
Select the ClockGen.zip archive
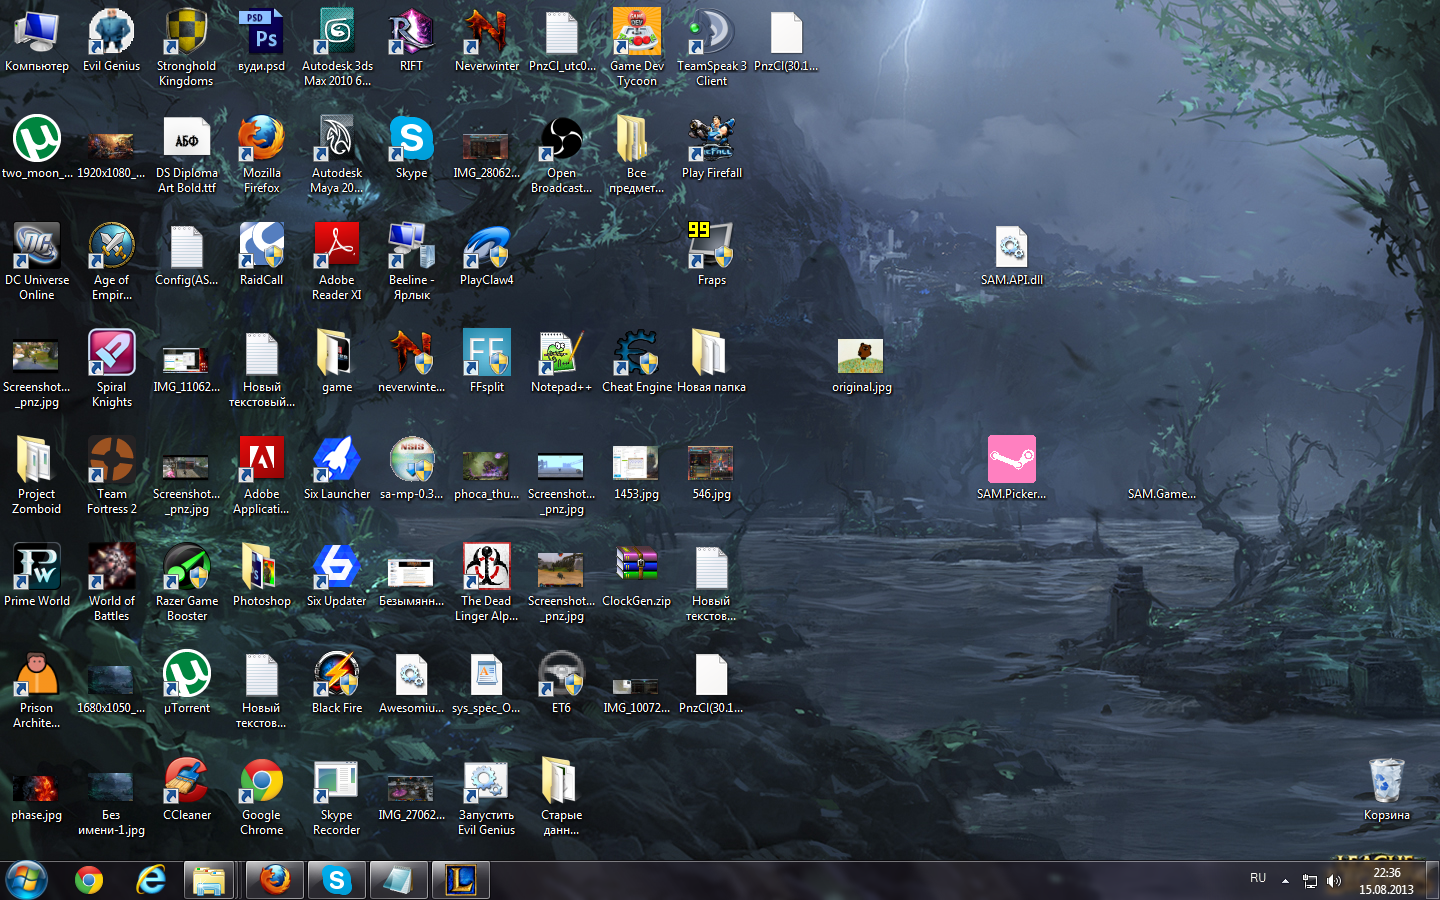pyautogui.click(x=637, y=575)
